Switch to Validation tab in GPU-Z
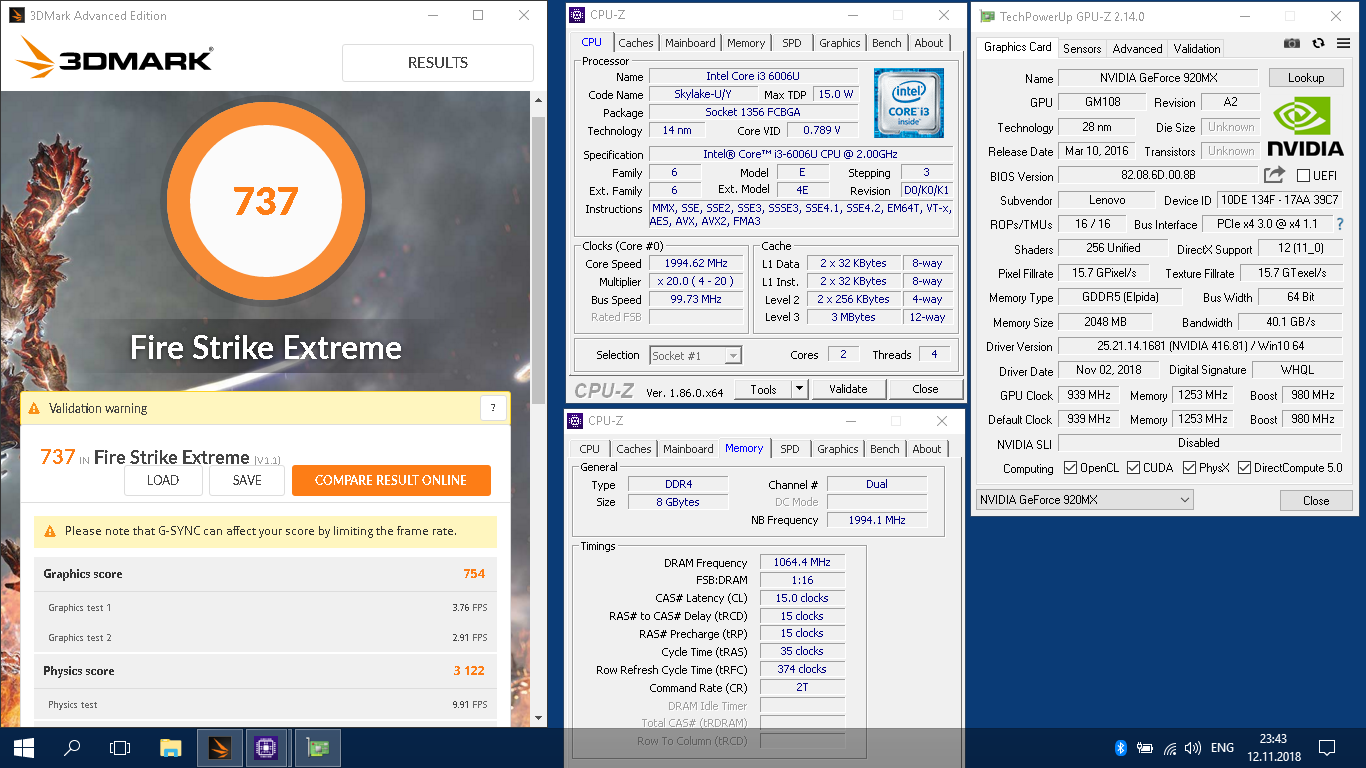This screenshot has width=1366, height=768. click(1197, 48)
